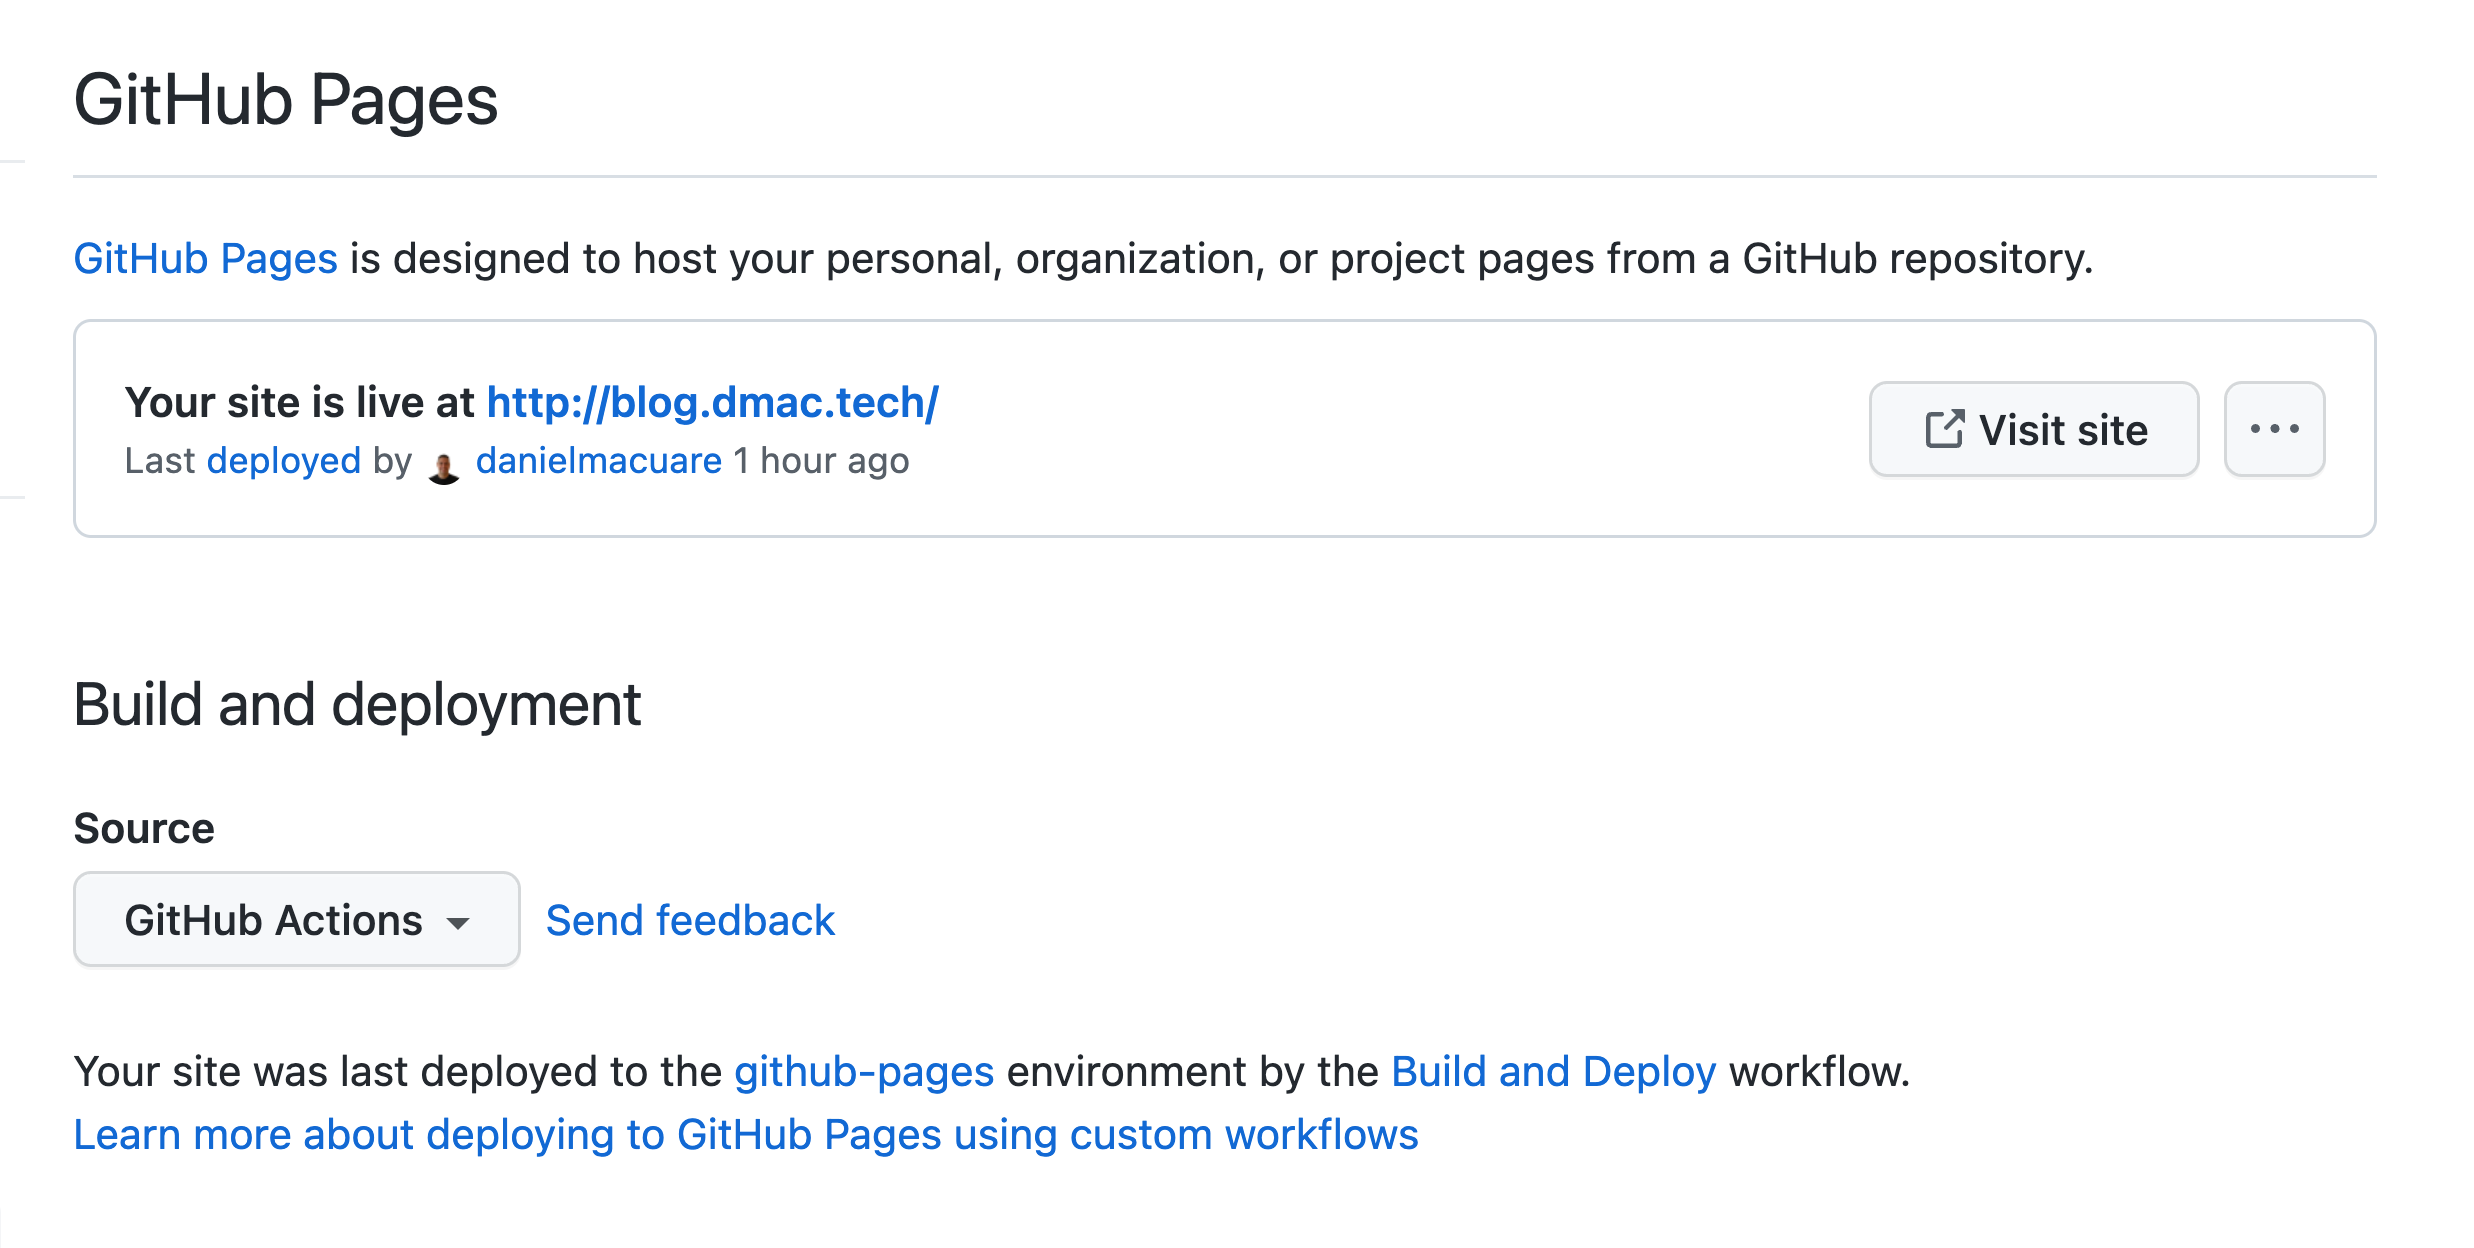Send feedback about the GitHub Actions source

point(689,919)
